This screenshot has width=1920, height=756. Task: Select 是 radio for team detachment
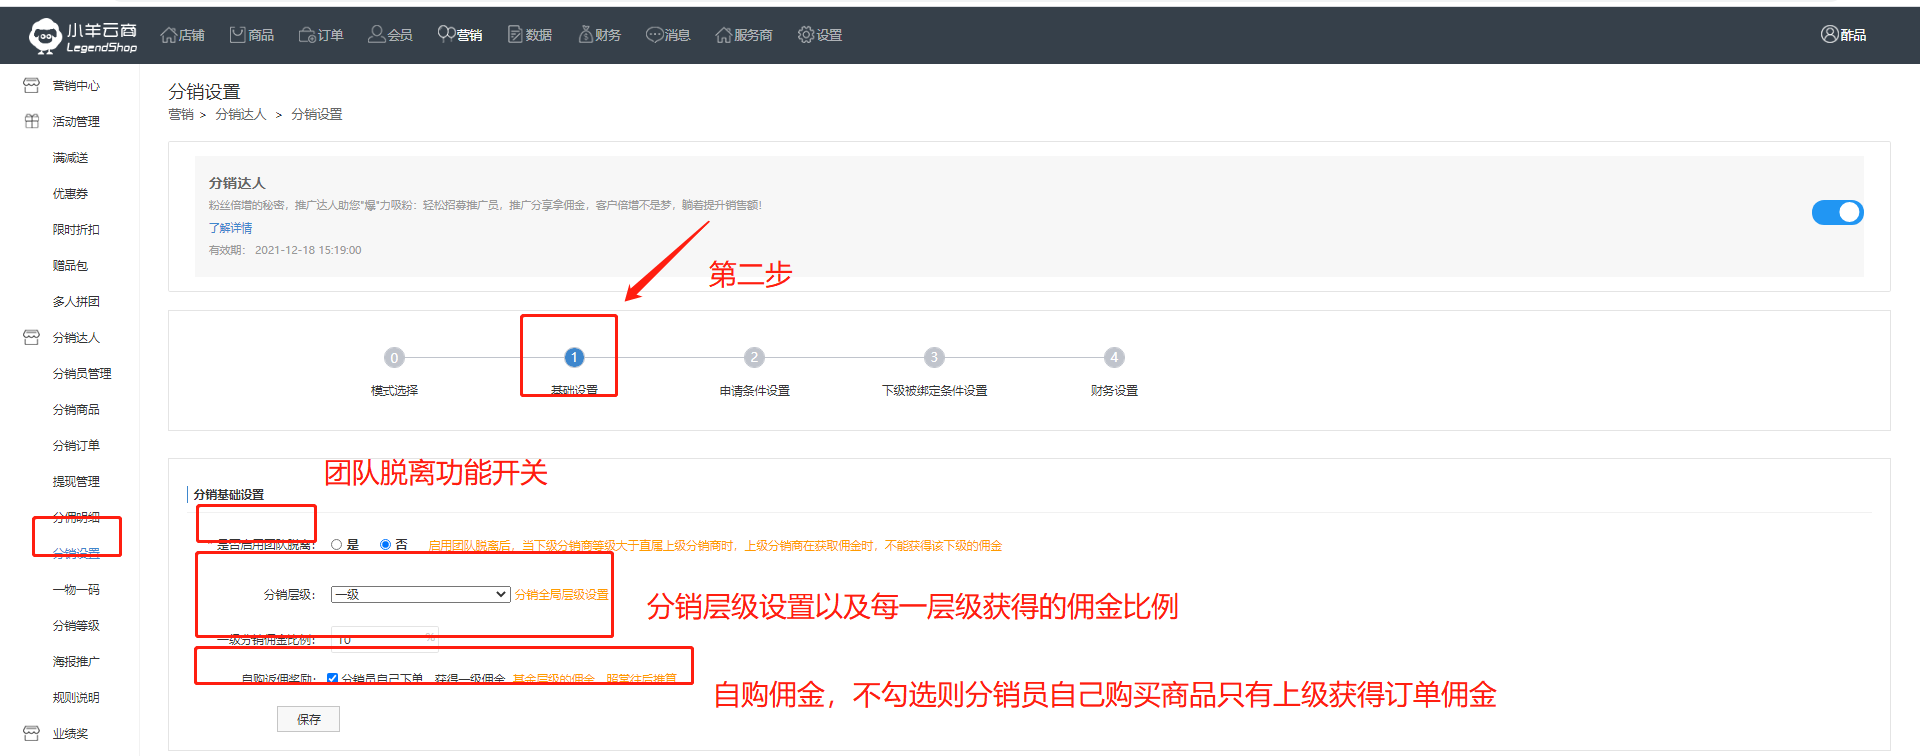tap(337, 545)
